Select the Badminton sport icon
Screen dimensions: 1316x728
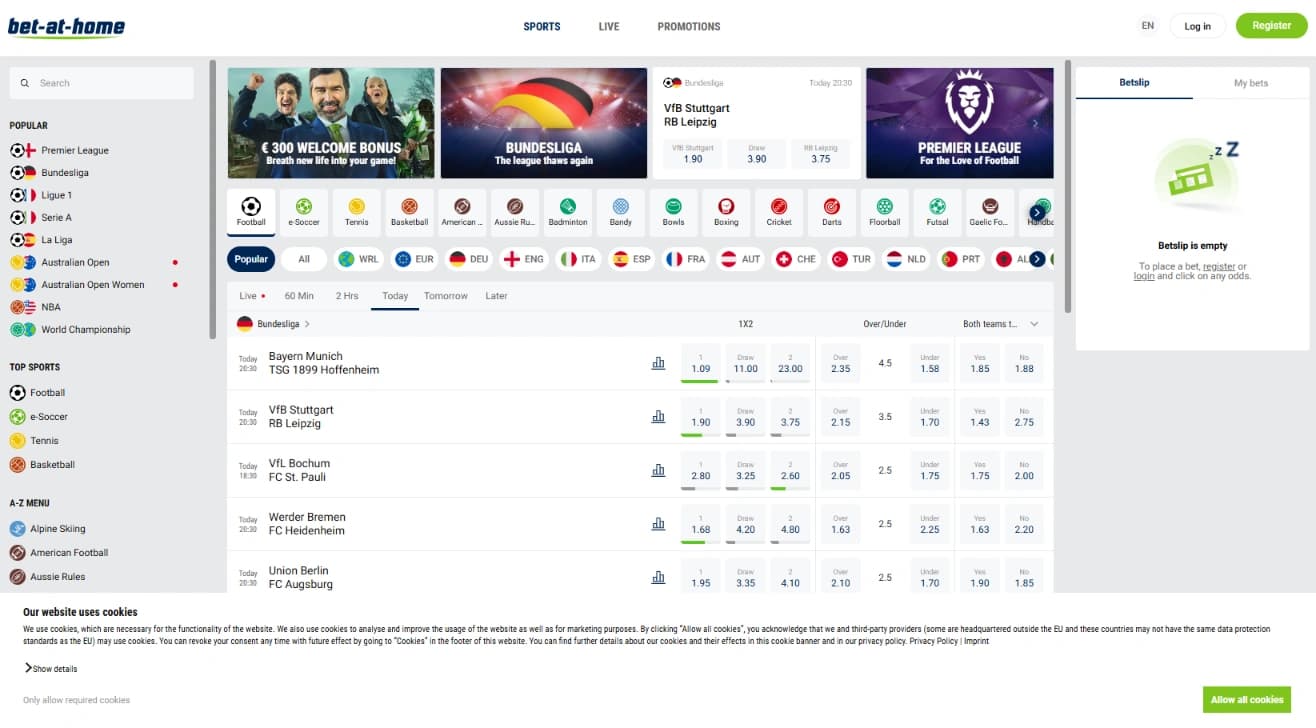tap(567, 211)
